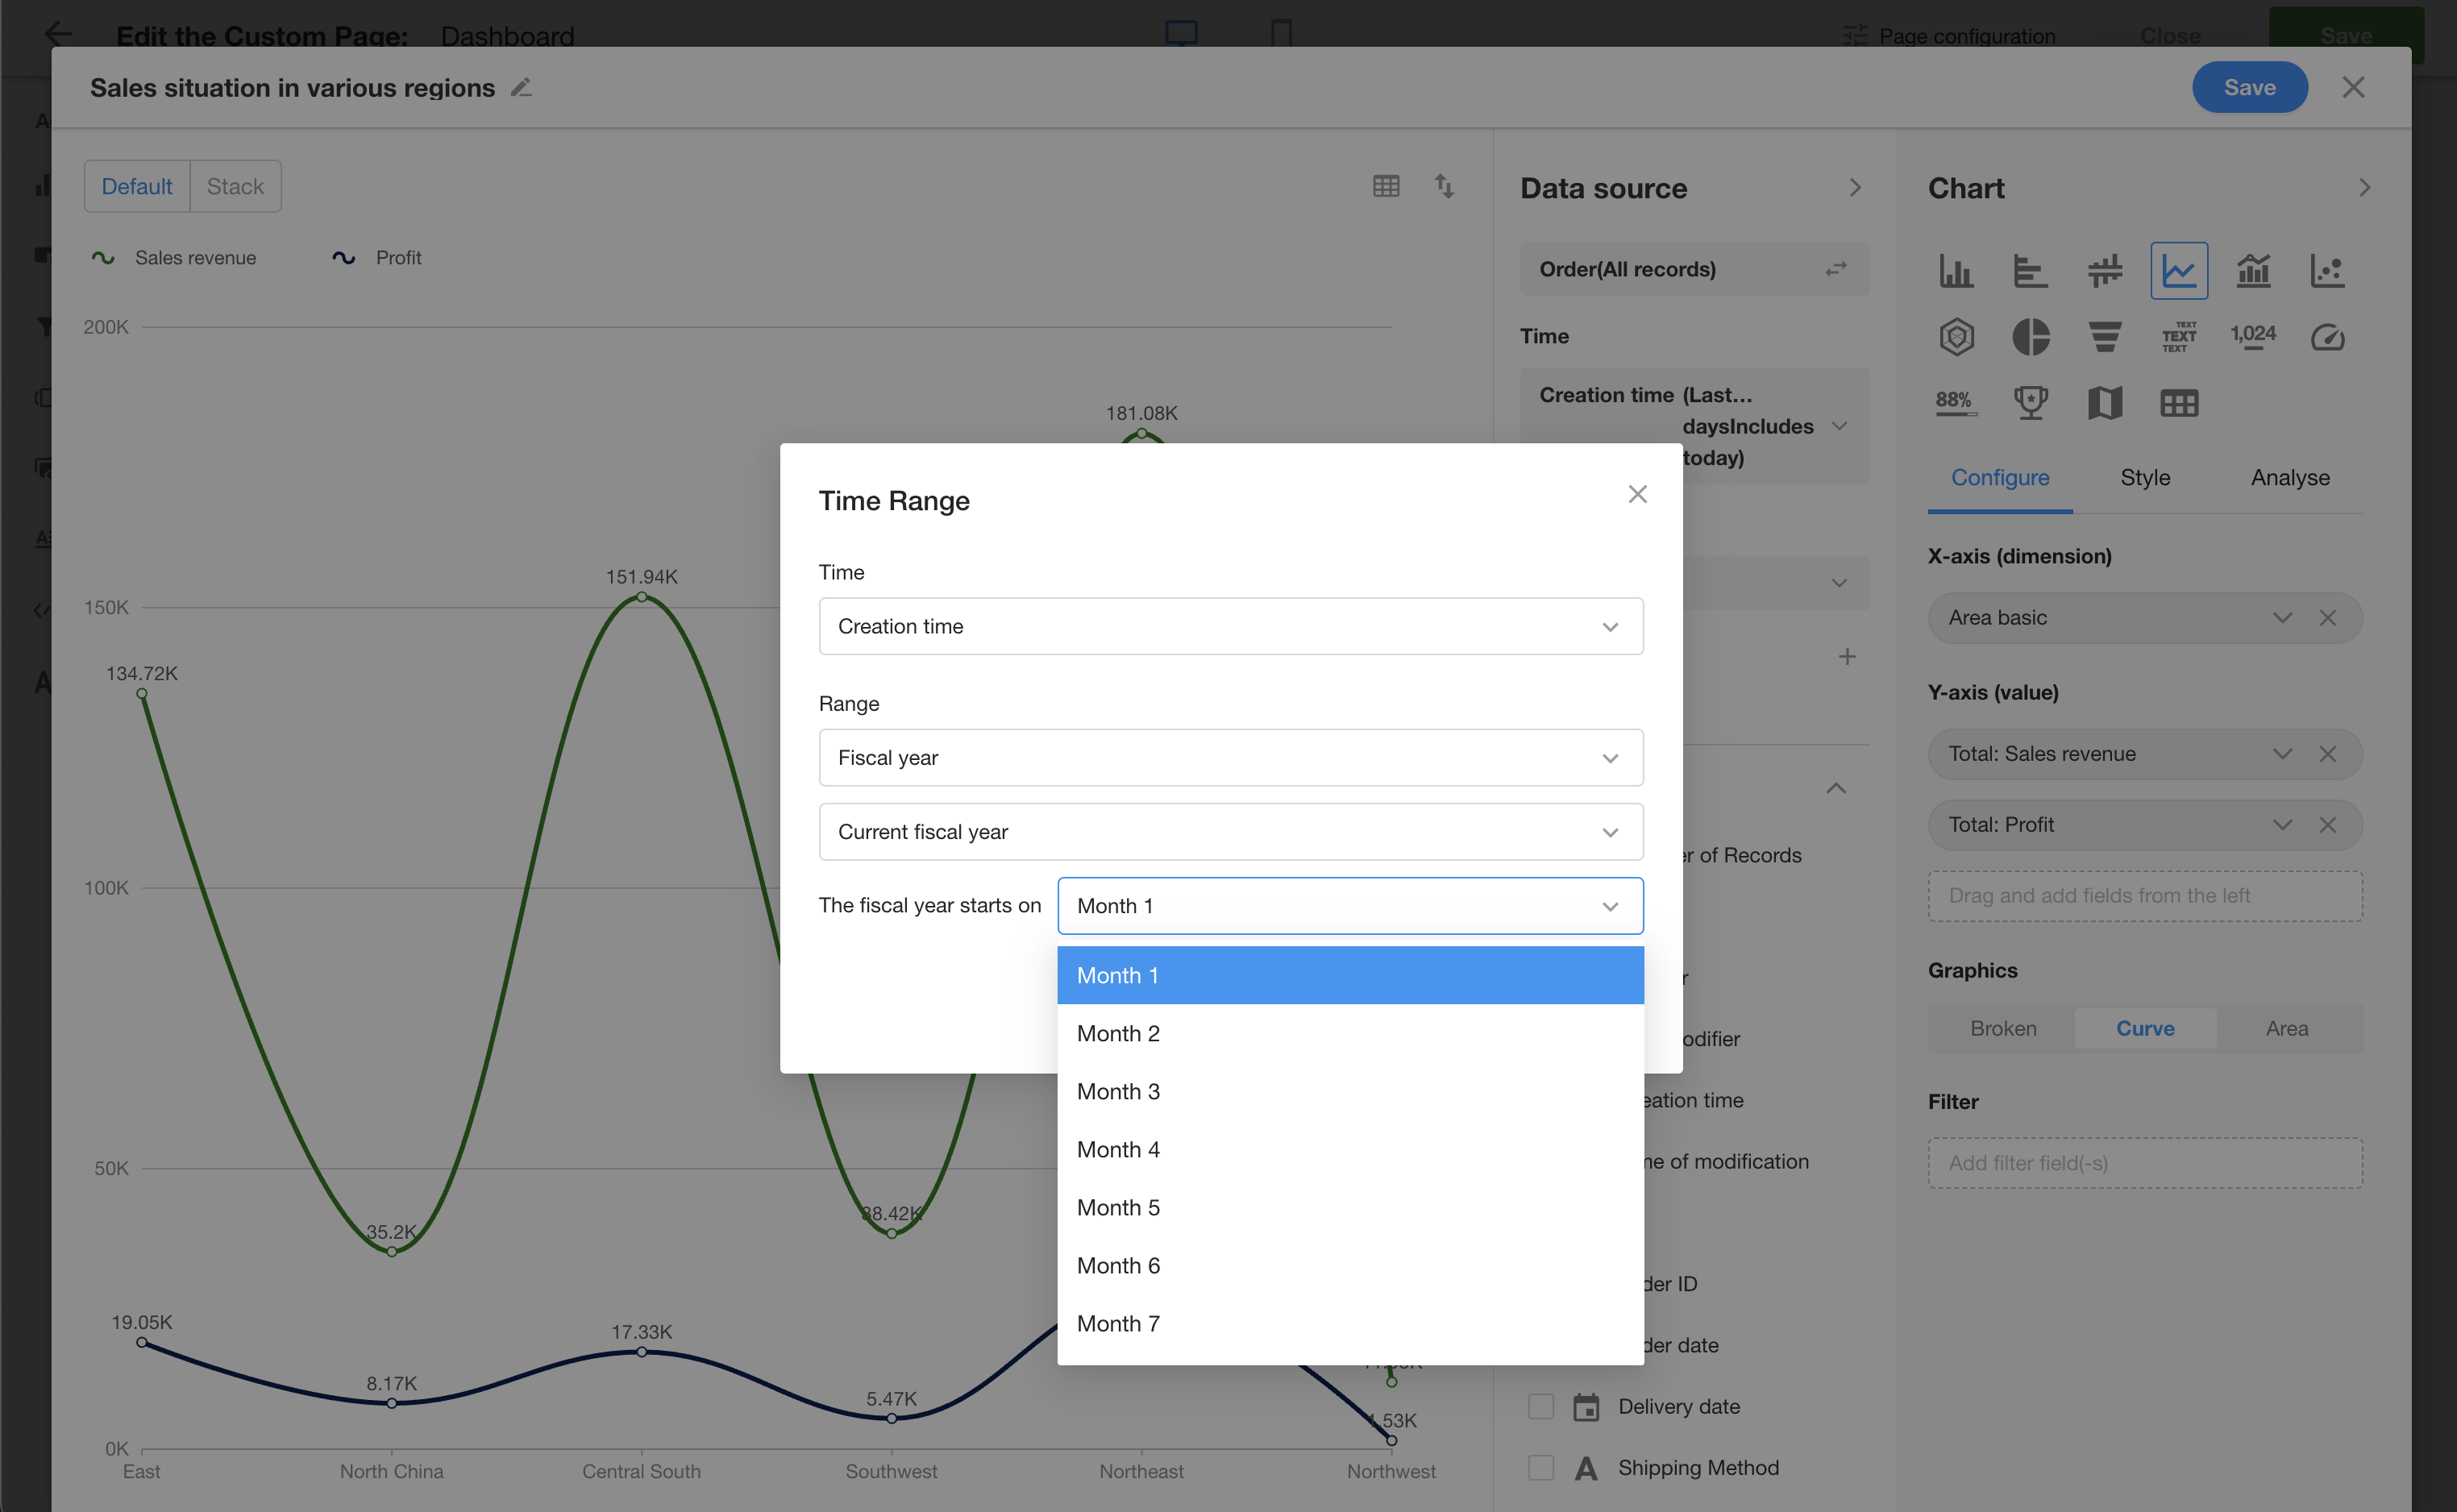Select the horizontal bar chart icon
Image resolution: width=2457 pixels, height=1512 pixels.
2030,270
